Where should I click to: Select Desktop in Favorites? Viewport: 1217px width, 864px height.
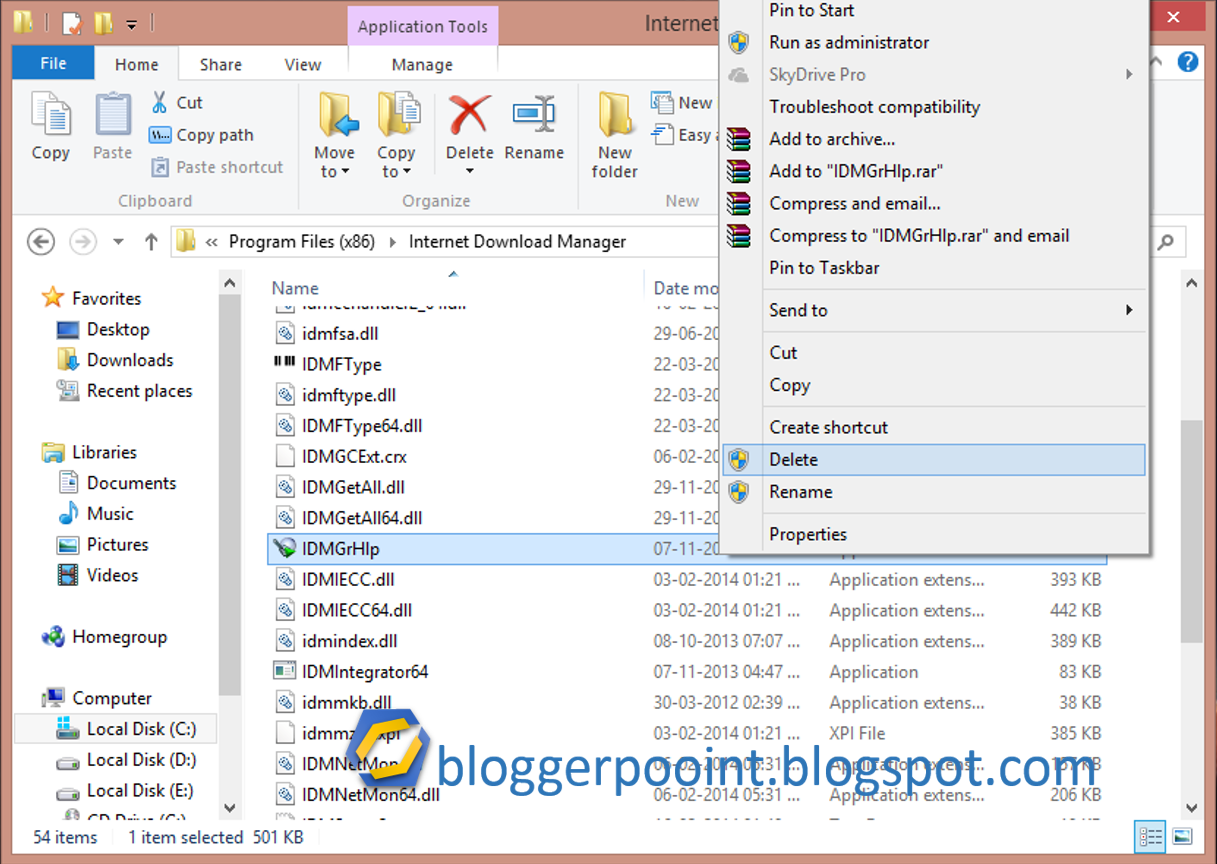103,329
